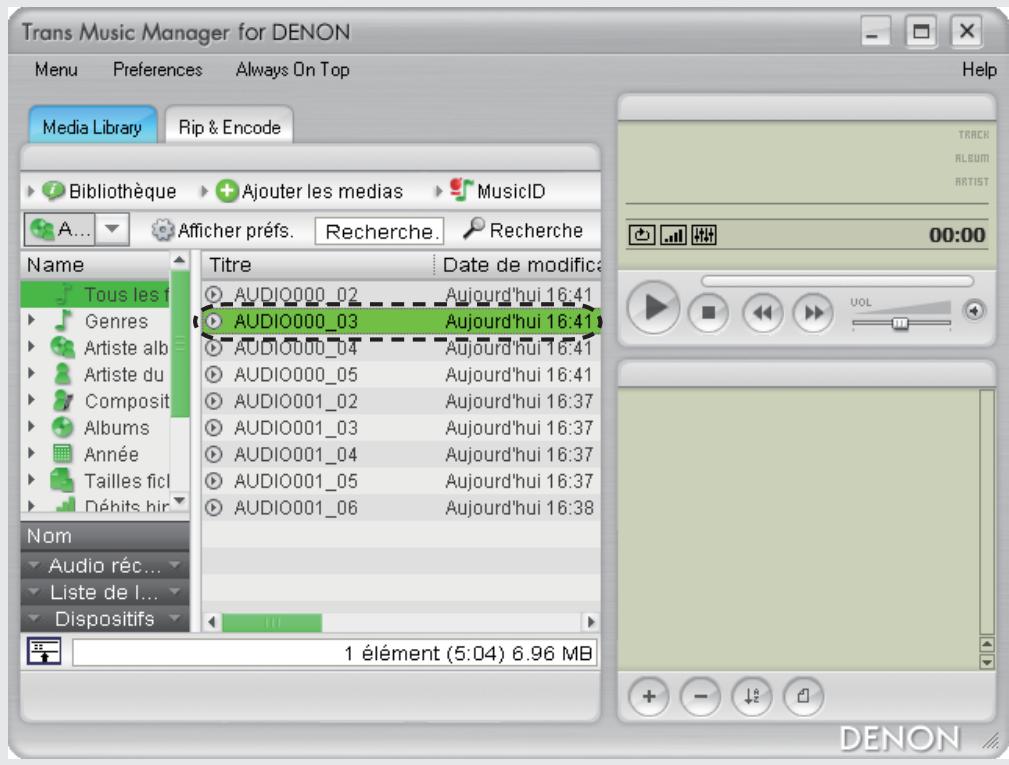Select track AUDIO000_03
1009x765 pixels.
[402, 321]
